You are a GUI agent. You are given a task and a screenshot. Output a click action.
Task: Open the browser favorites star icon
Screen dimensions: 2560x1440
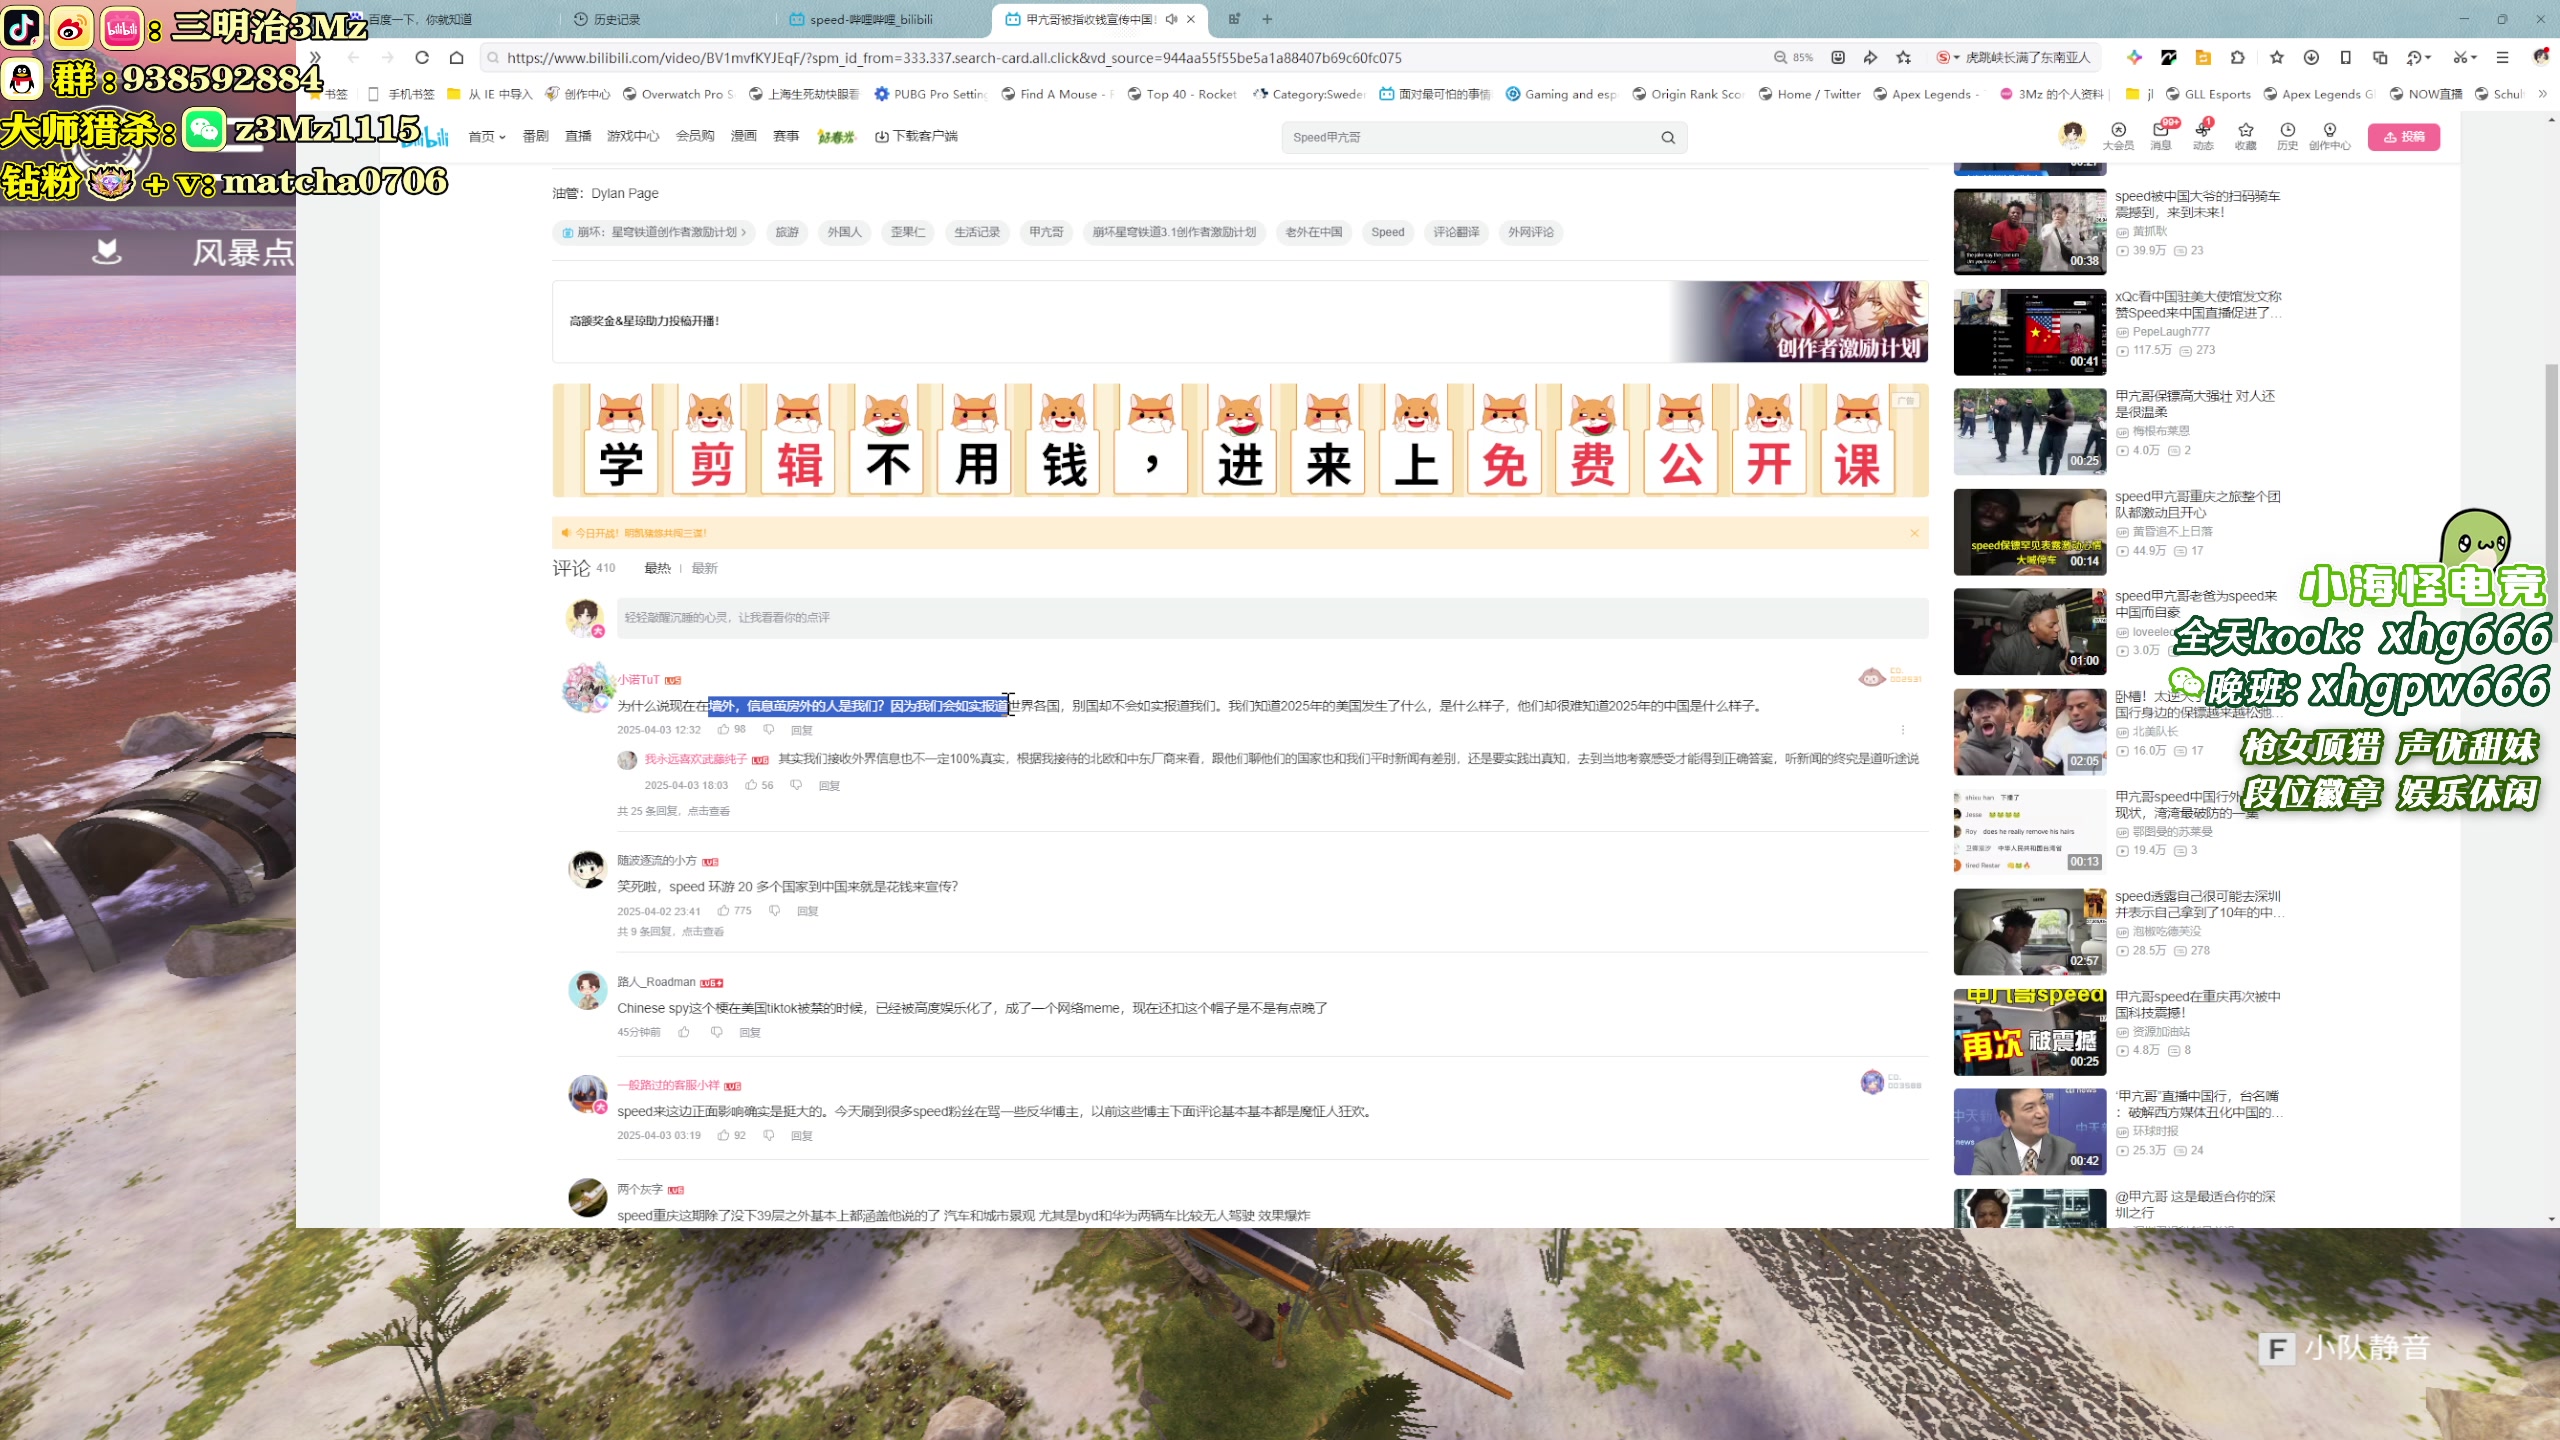2277,58
